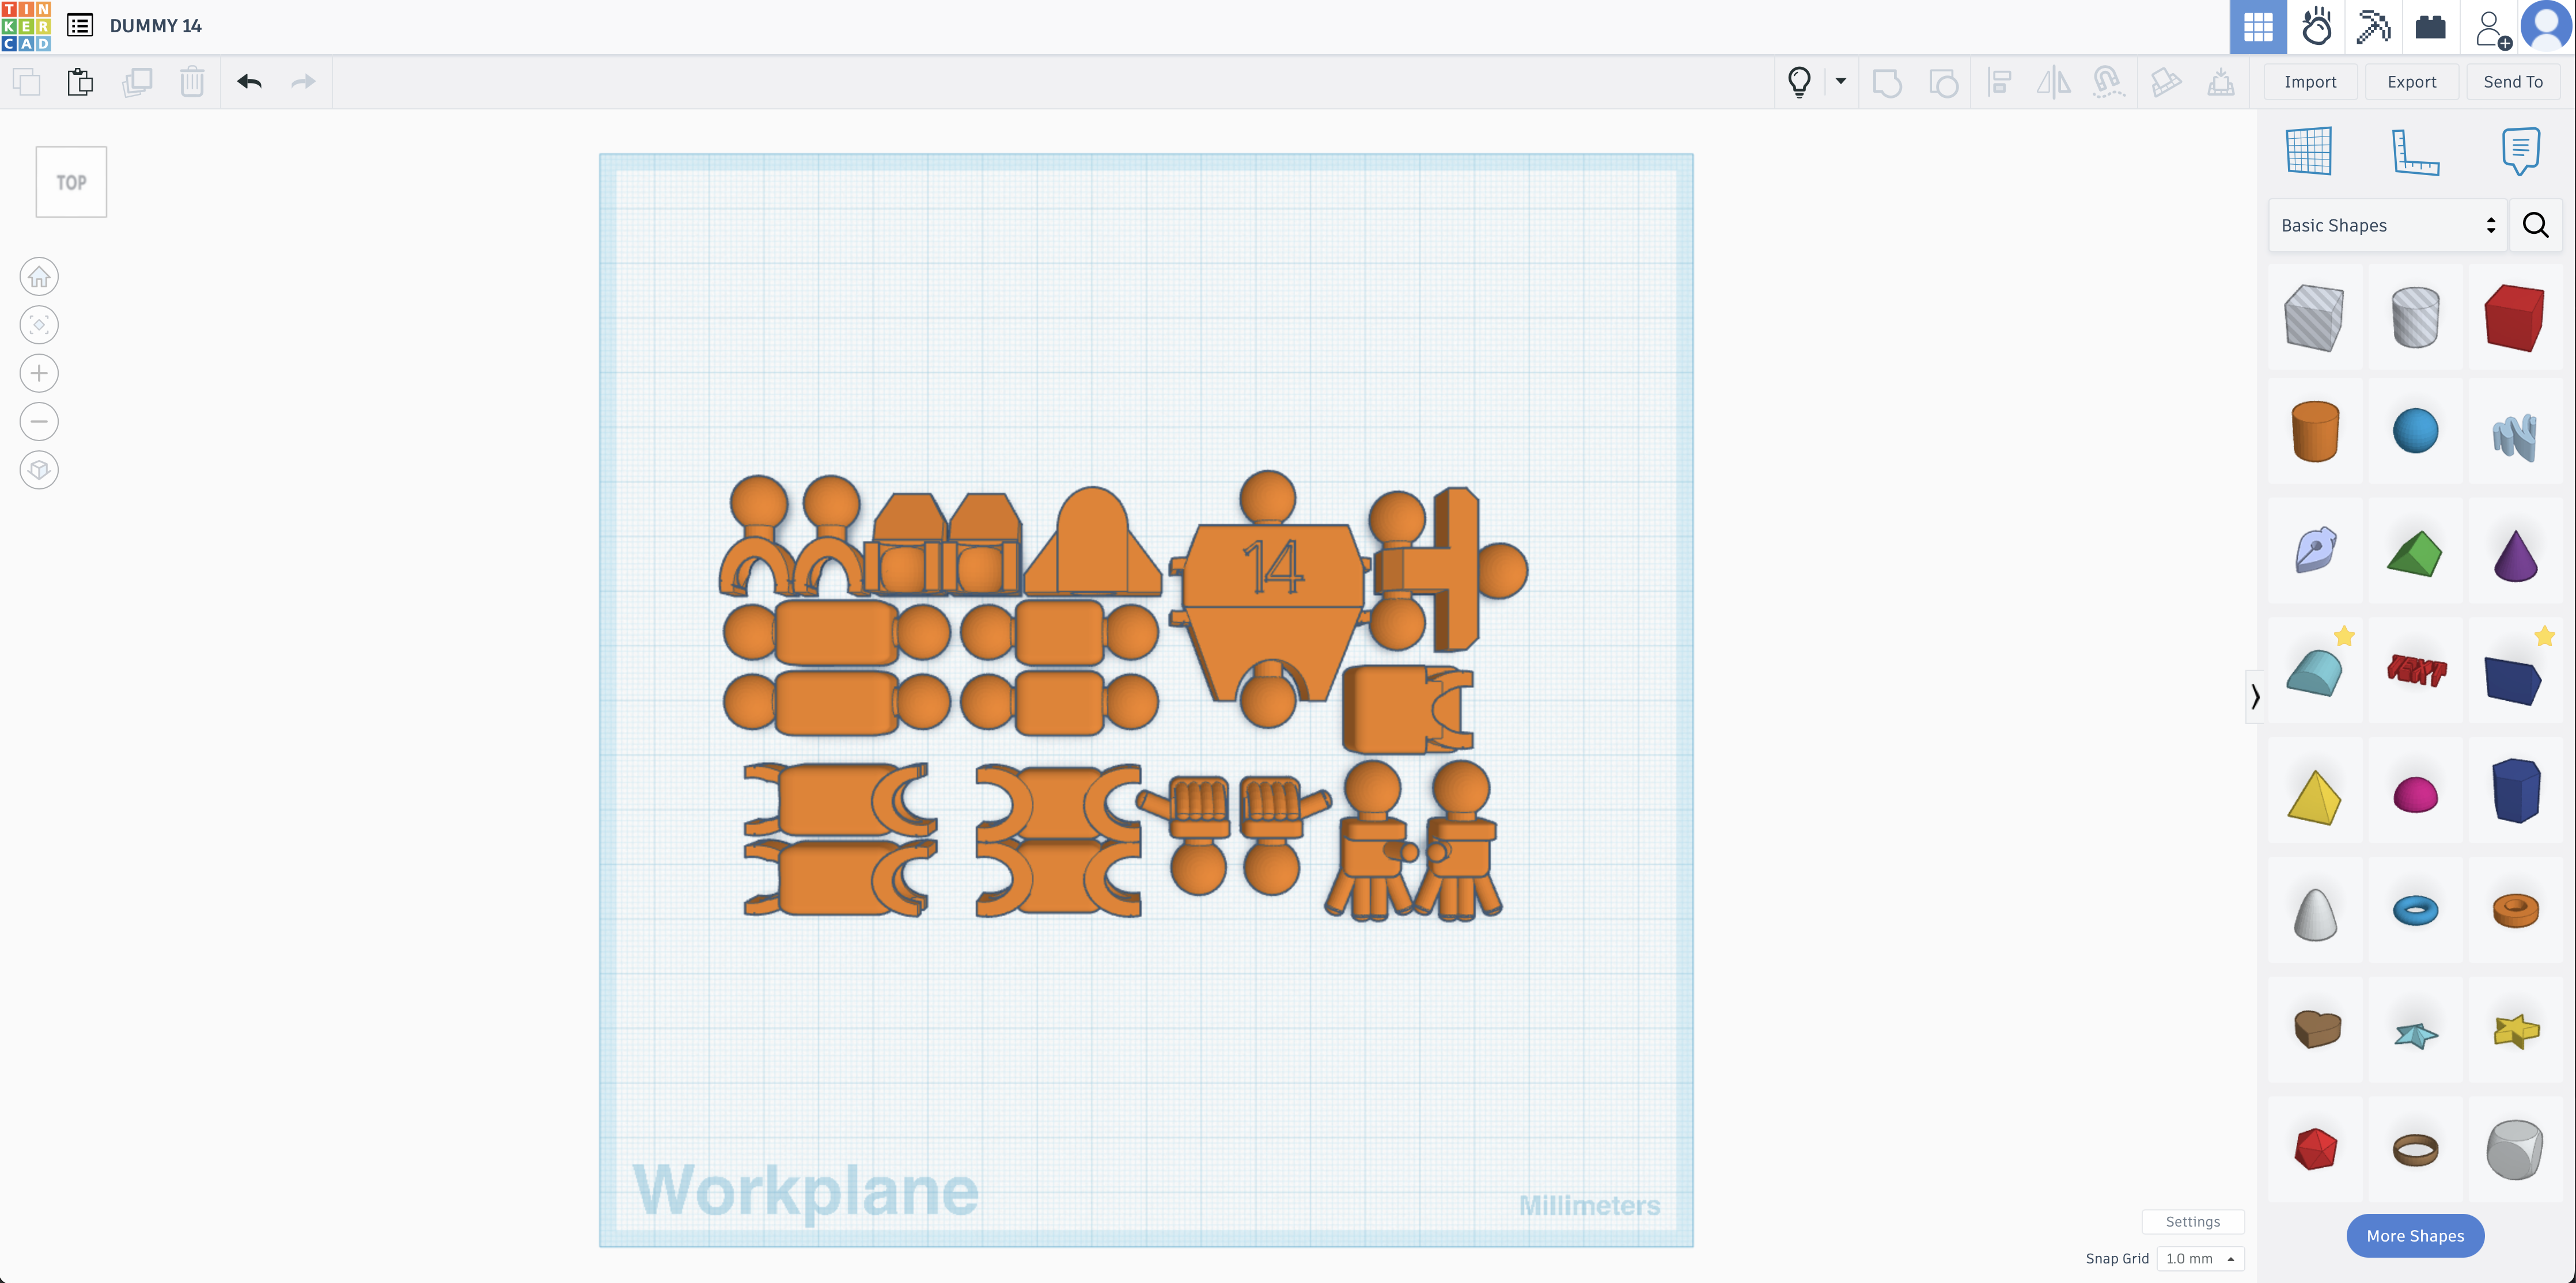
Task: Collapse the shapes panel chevron
Action: coord(2255,696)
